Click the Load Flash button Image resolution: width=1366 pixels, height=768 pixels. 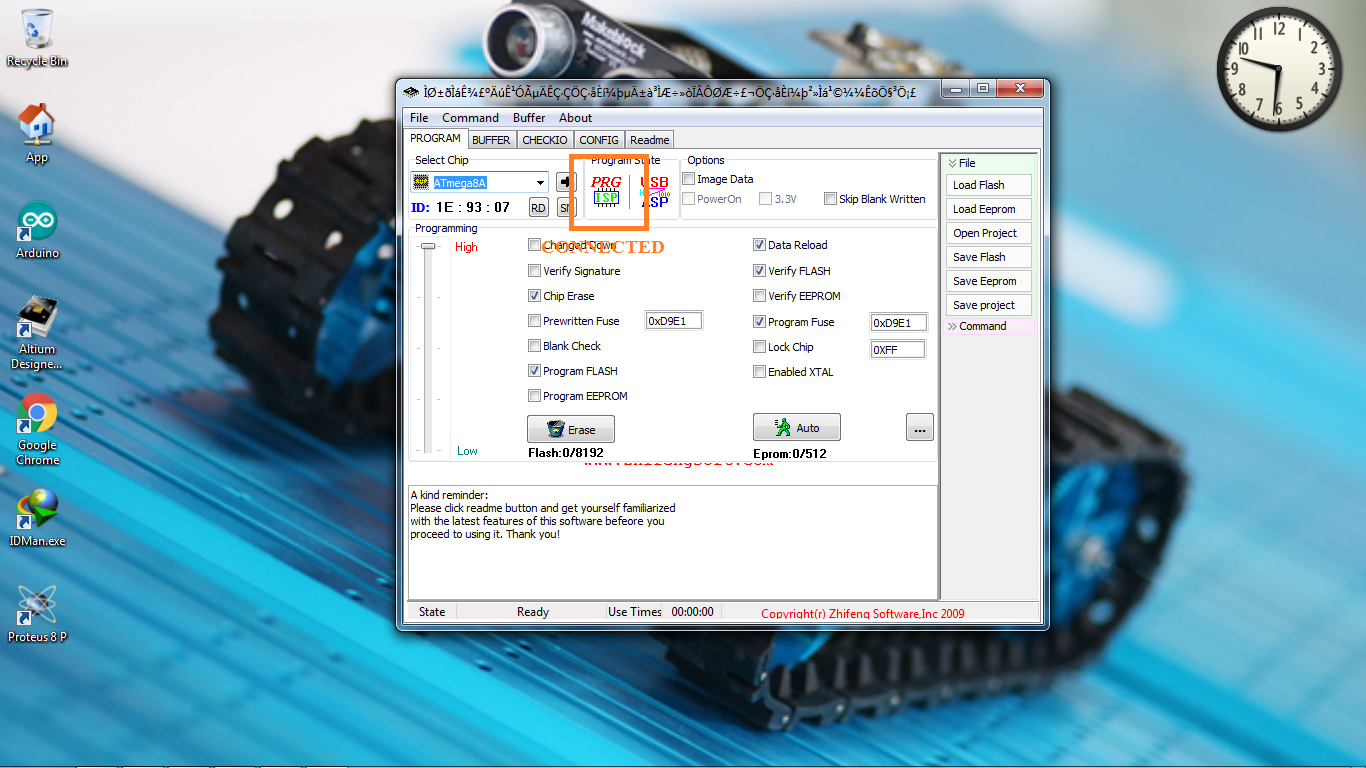click(988, 184)
